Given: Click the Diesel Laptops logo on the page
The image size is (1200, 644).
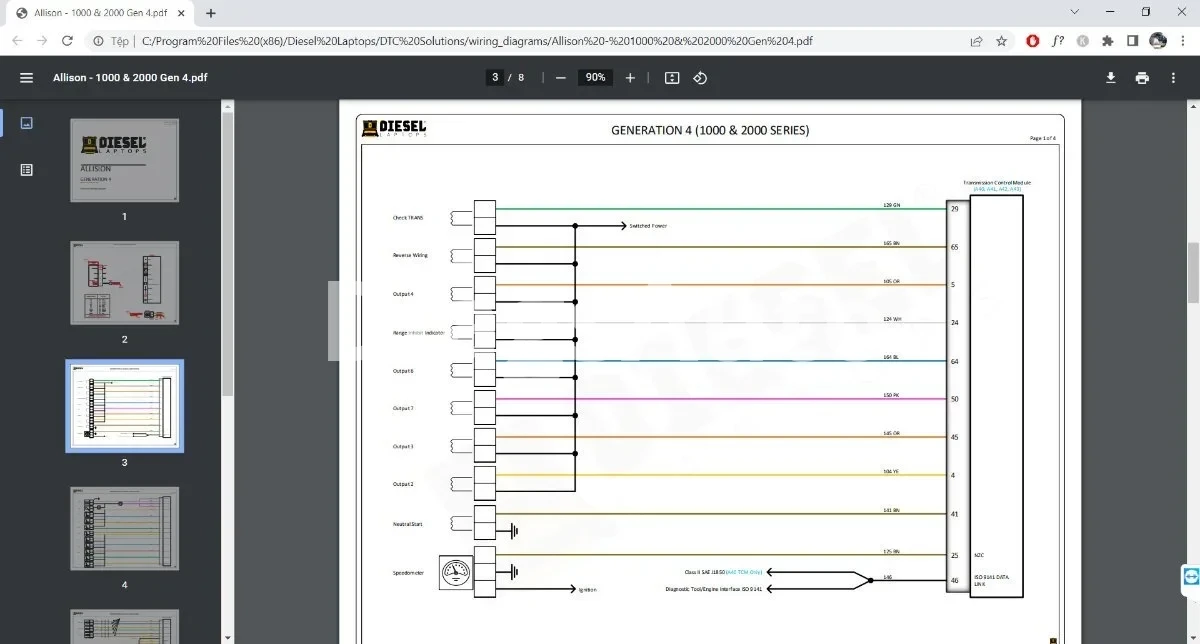Looking at the screenshot, I should pyautogui.click(x=395, y=128).
